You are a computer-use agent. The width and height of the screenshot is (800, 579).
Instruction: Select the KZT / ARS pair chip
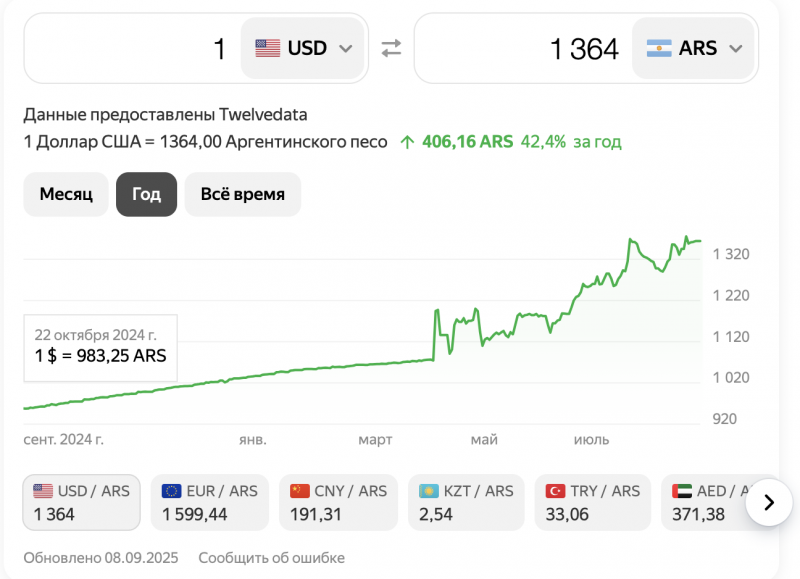point(466,502)
